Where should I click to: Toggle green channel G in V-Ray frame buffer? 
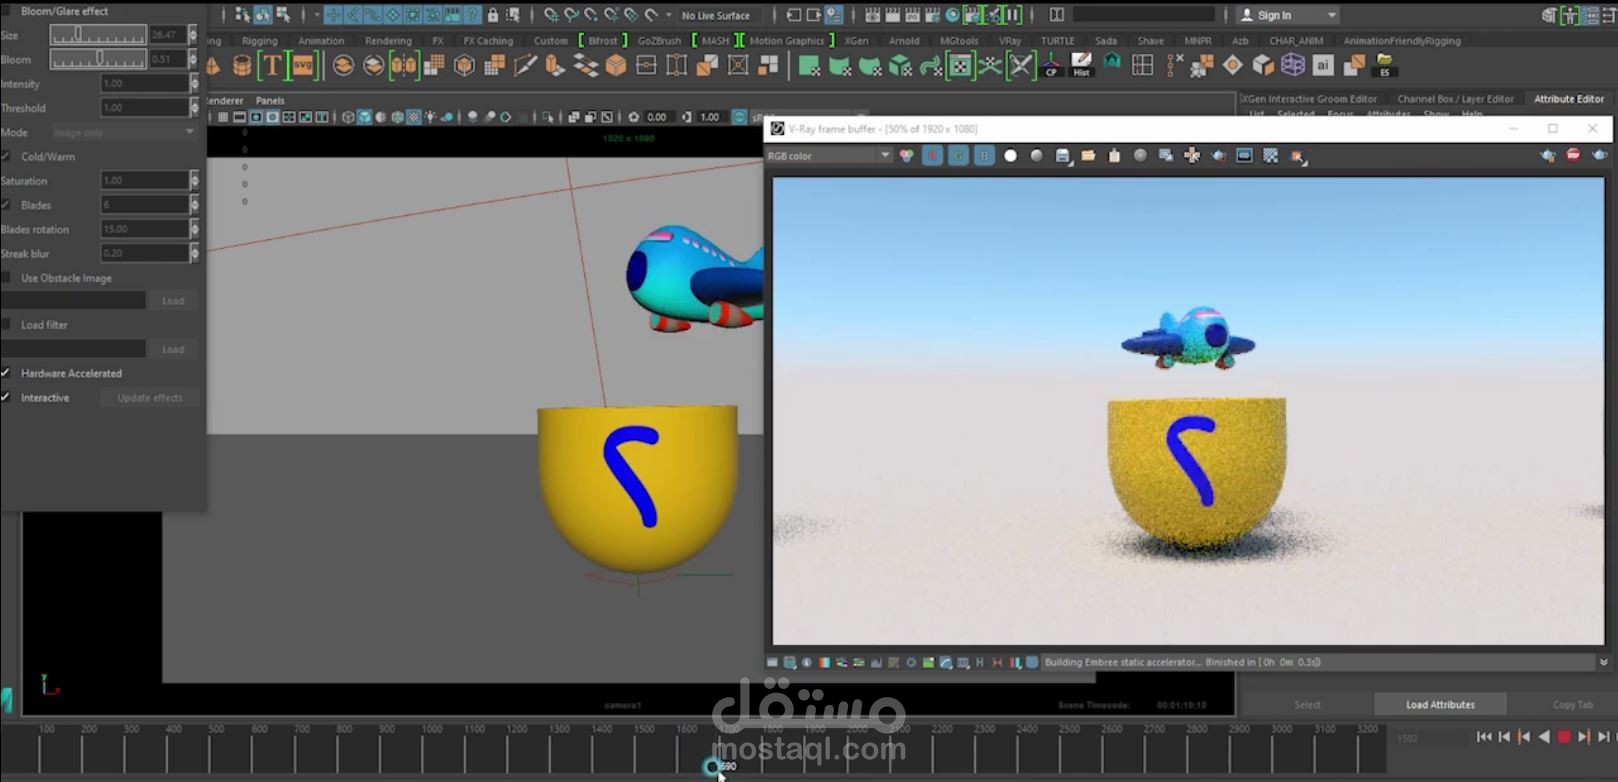click(958, 156)
